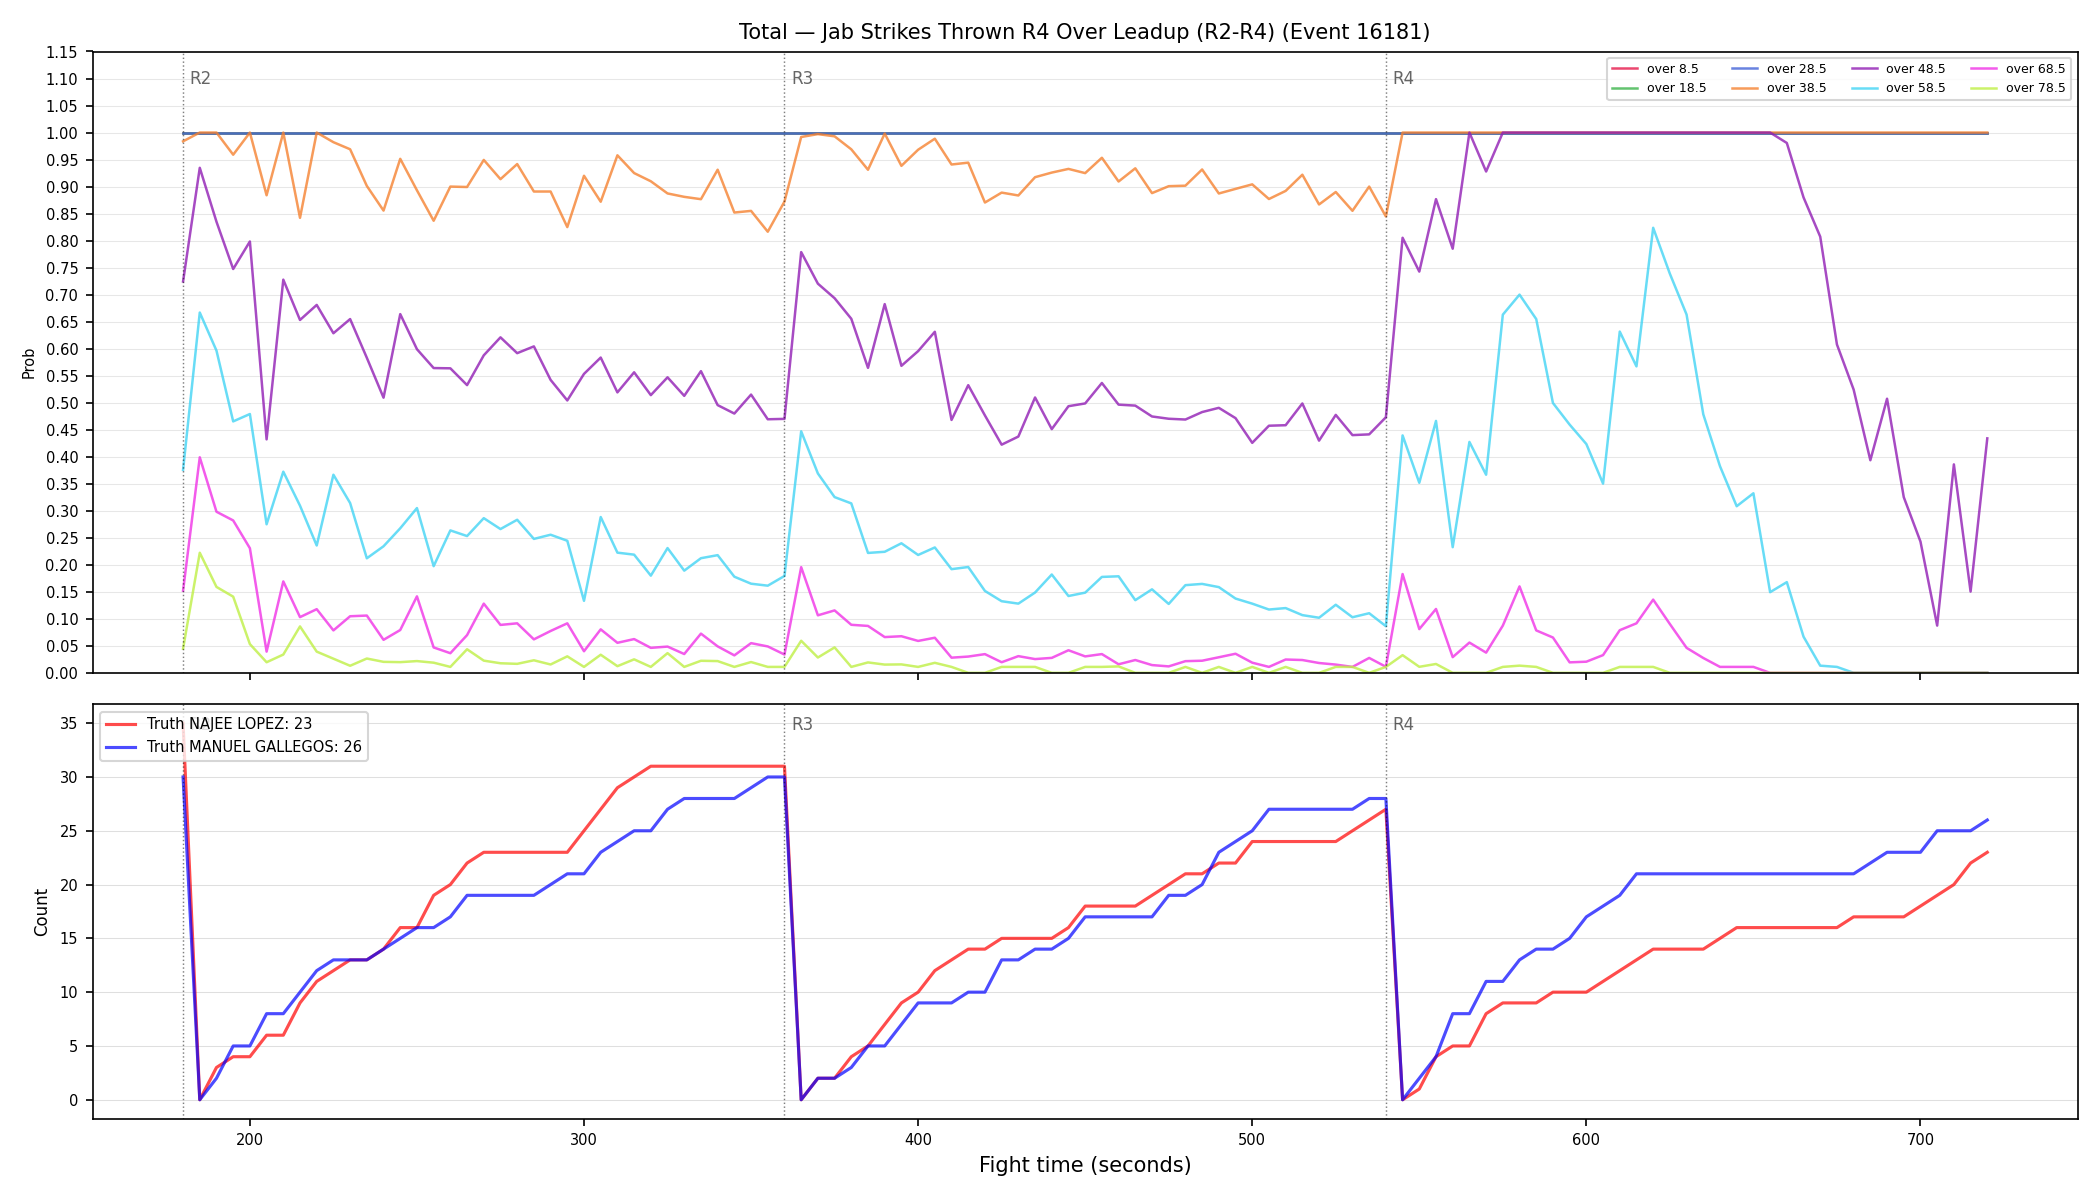Screen dimensions: 2100x1200
Task: Select the 'over 38.5' legend entry
Action: [x=1778, y=88]
